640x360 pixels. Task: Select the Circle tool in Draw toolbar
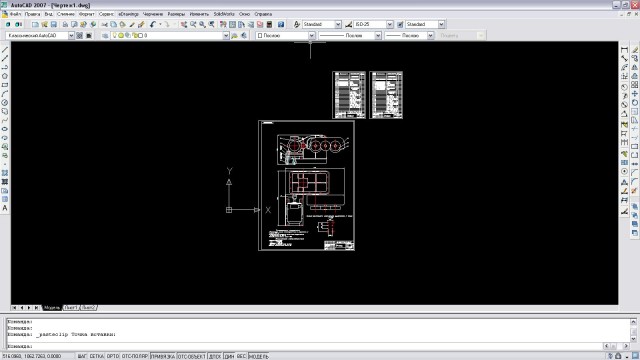(x=5, y=102)
